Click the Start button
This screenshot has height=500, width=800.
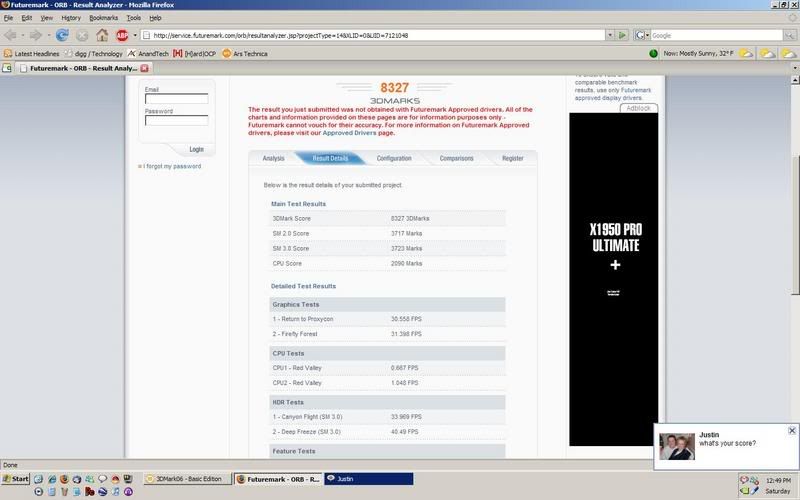[x=16, y=479]
